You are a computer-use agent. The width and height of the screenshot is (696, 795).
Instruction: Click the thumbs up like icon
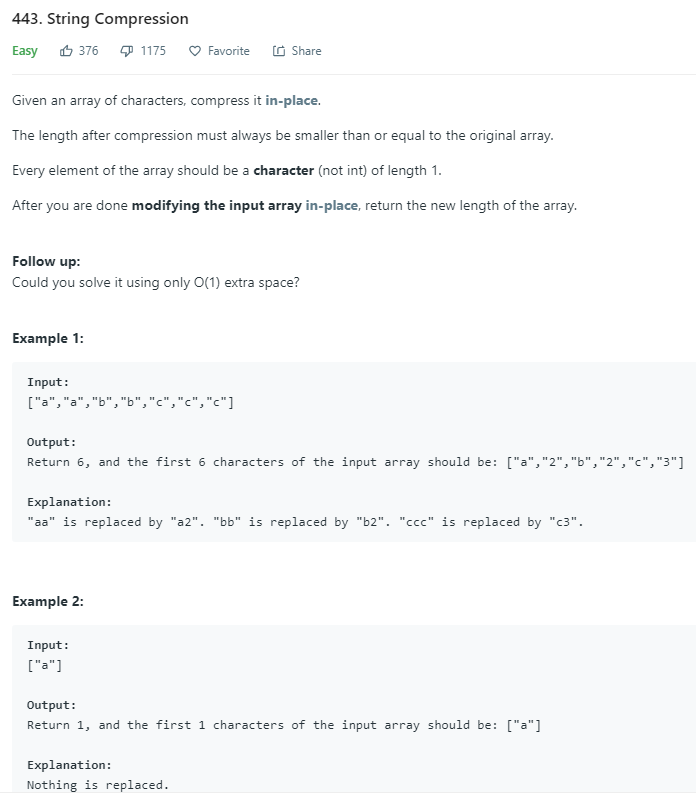click(66, 51)
